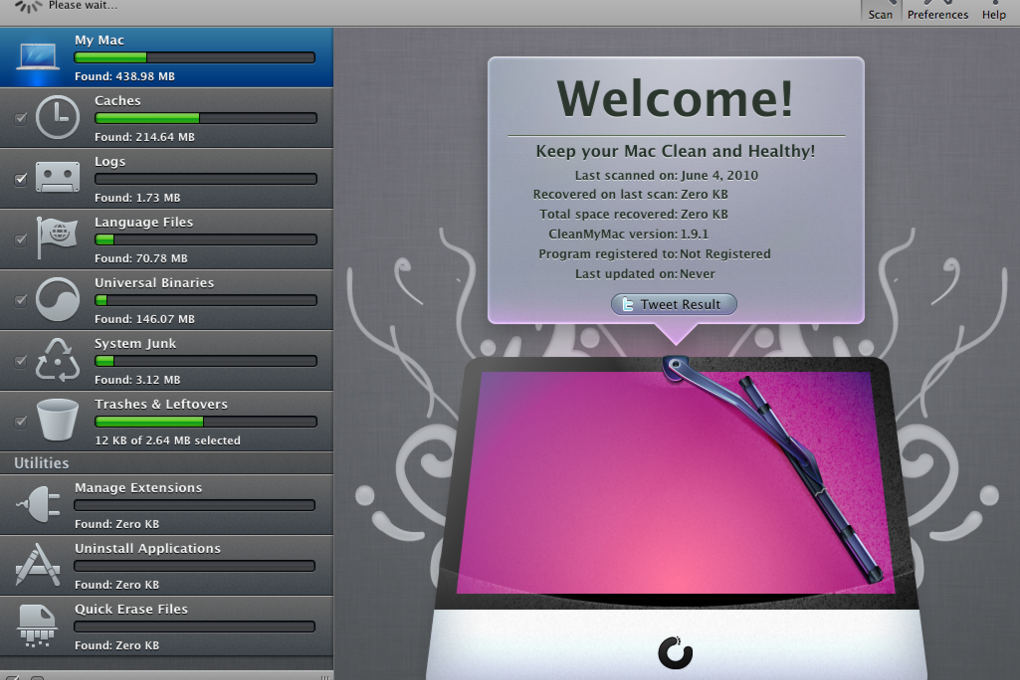
Task: Click 'Found: 214.64 MB' text
Action: tap(144, 137)
